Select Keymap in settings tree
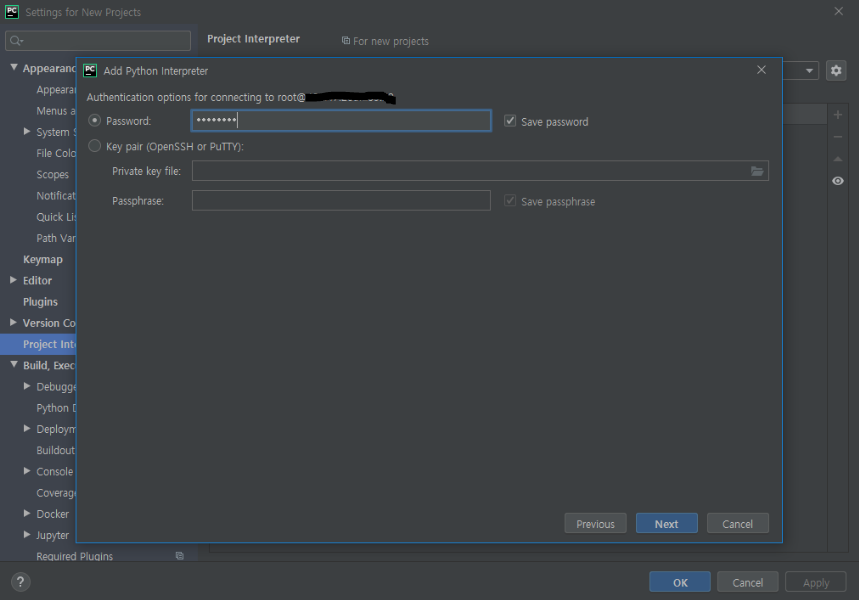The image size is (859, 600). pyautogui.click(x=43, y=259)
